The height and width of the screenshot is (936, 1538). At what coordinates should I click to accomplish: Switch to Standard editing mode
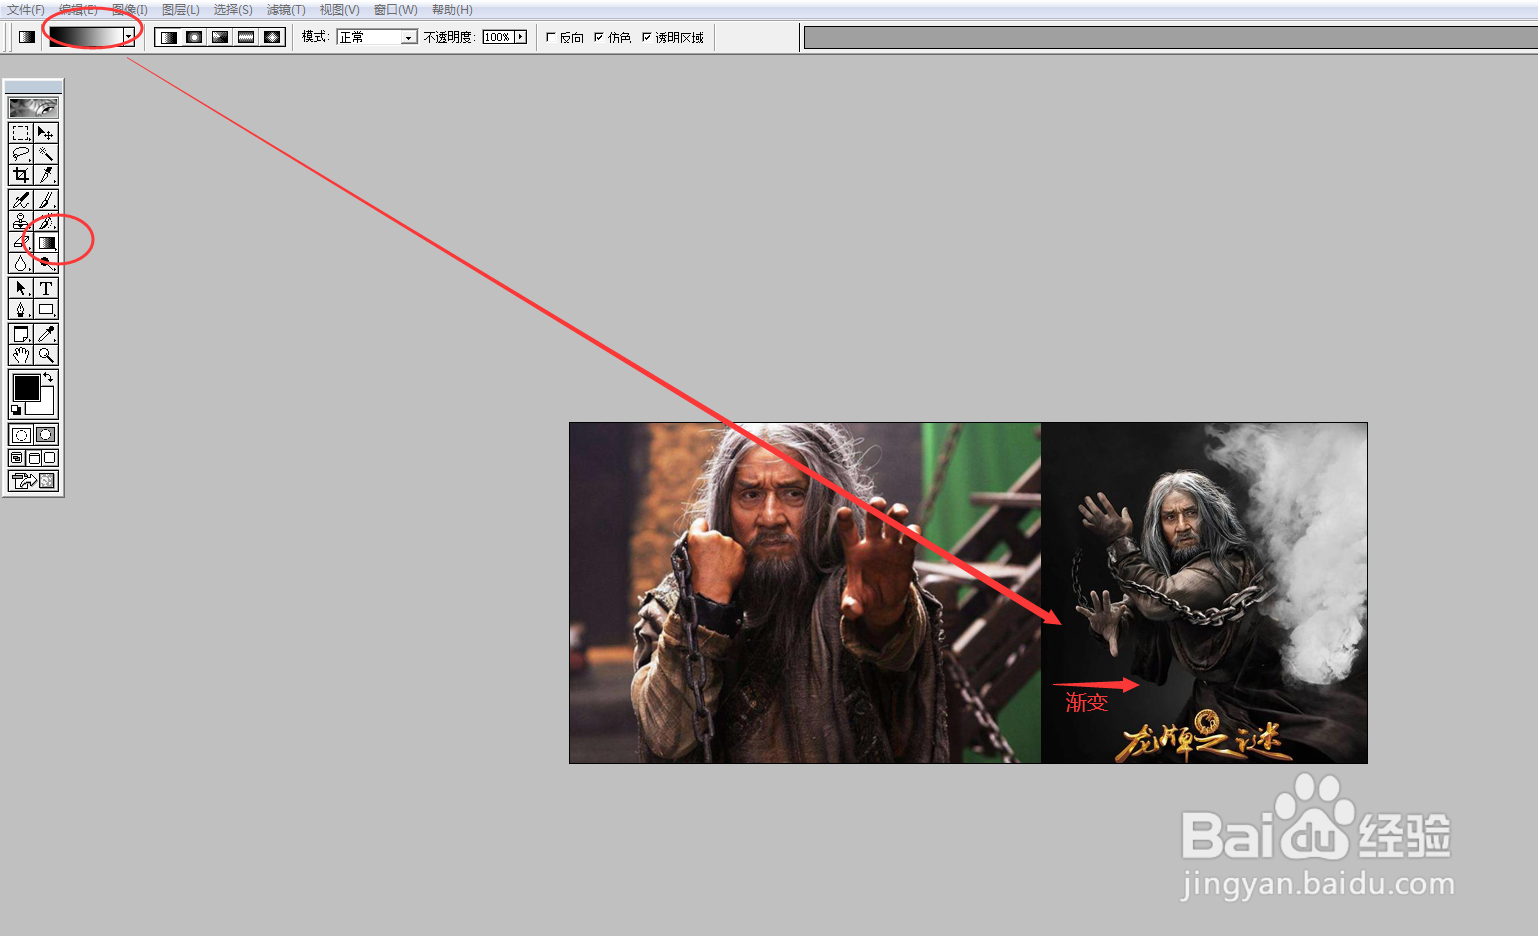[21, 435]
